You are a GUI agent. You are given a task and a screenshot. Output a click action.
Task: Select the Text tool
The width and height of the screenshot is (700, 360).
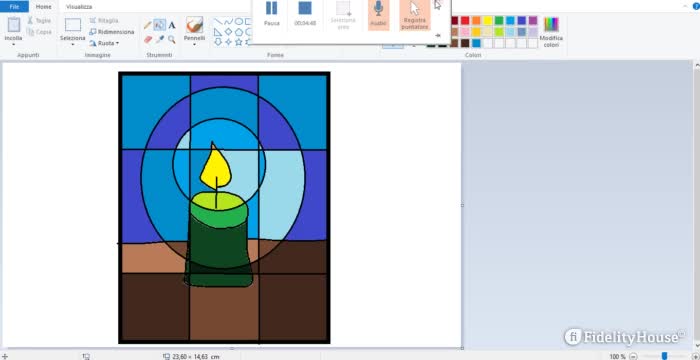[x=172, y=25]
